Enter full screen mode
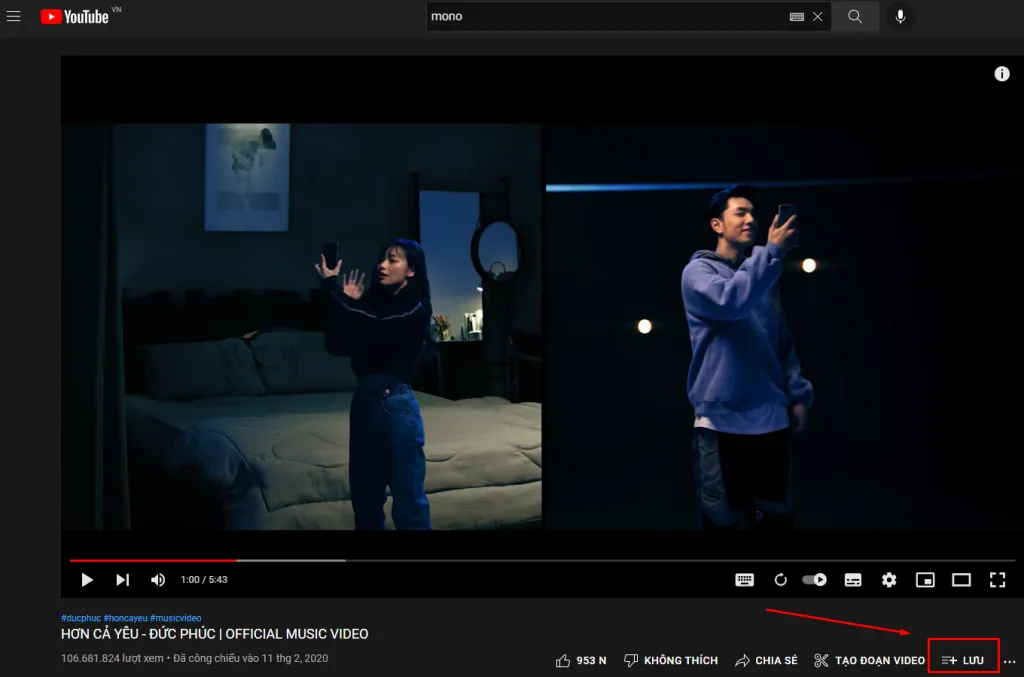The height and width of the screenshot is (677, 1024). click(997, 580)
